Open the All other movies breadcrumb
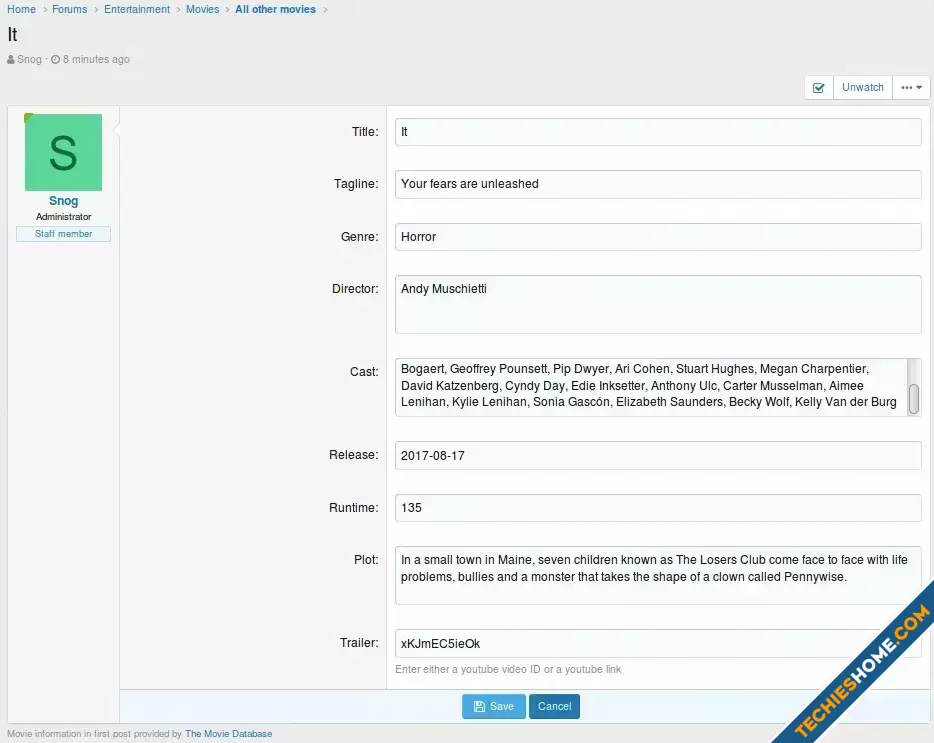Image resolution: width=934 pixels, height=743 pixels. click(275, 10)
